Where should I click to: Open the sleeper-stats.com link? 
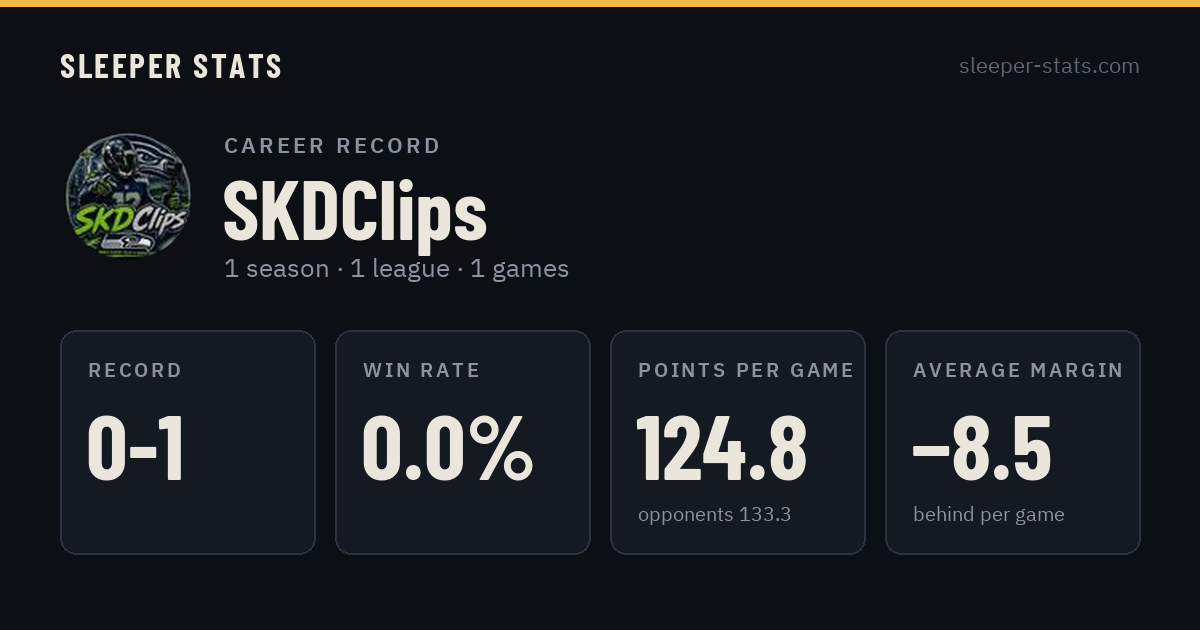1049,66
